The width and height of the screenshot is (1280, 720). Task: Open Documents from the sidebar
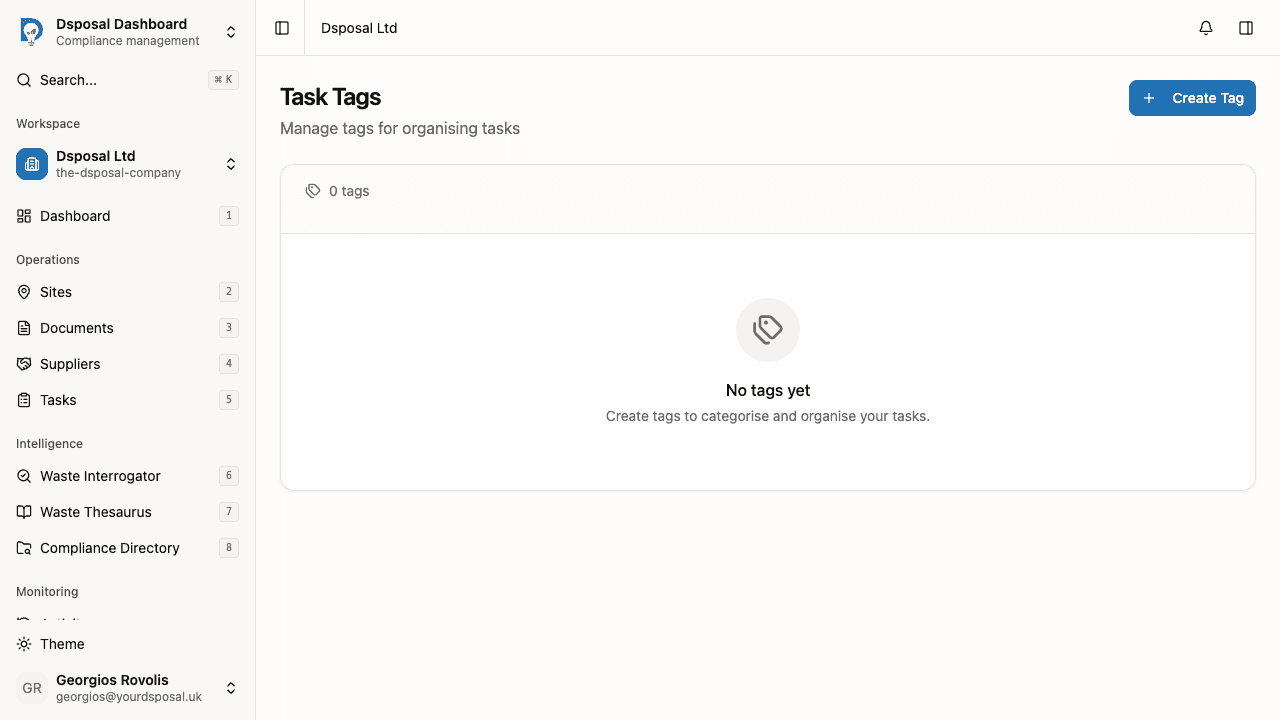[x=76, y=328]
